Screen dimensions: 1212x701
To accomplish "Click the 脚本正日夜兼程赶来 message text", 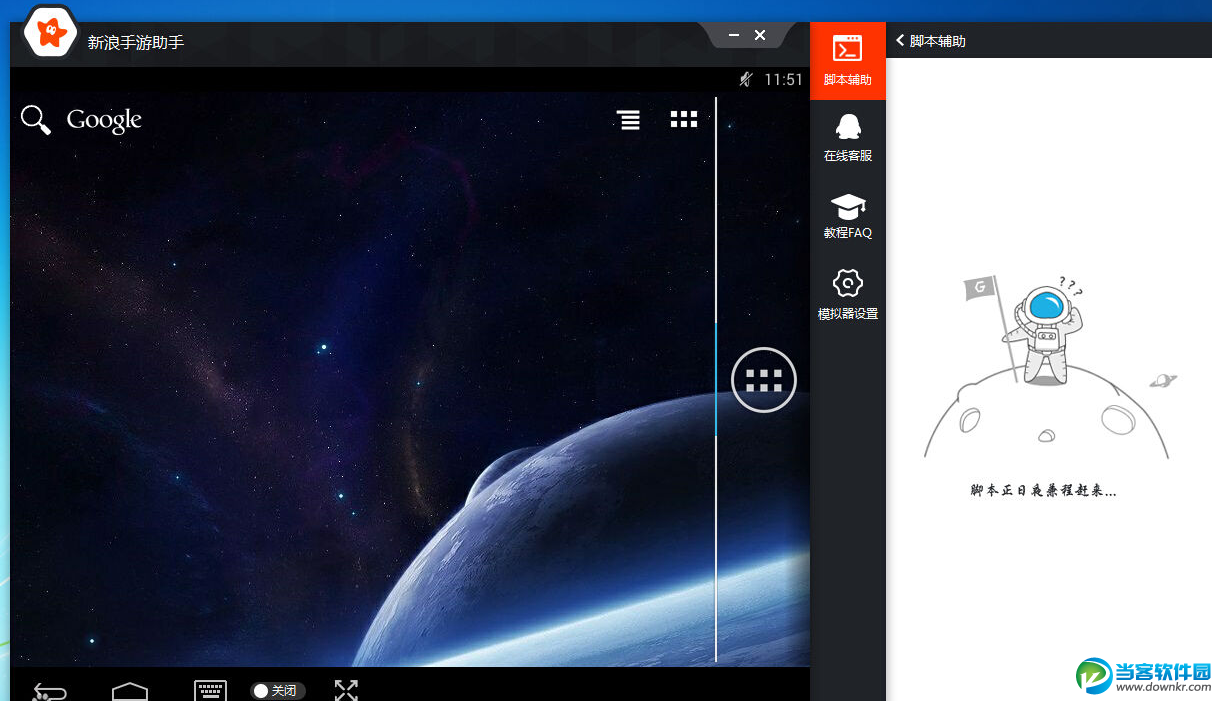I will [1043, 490].
